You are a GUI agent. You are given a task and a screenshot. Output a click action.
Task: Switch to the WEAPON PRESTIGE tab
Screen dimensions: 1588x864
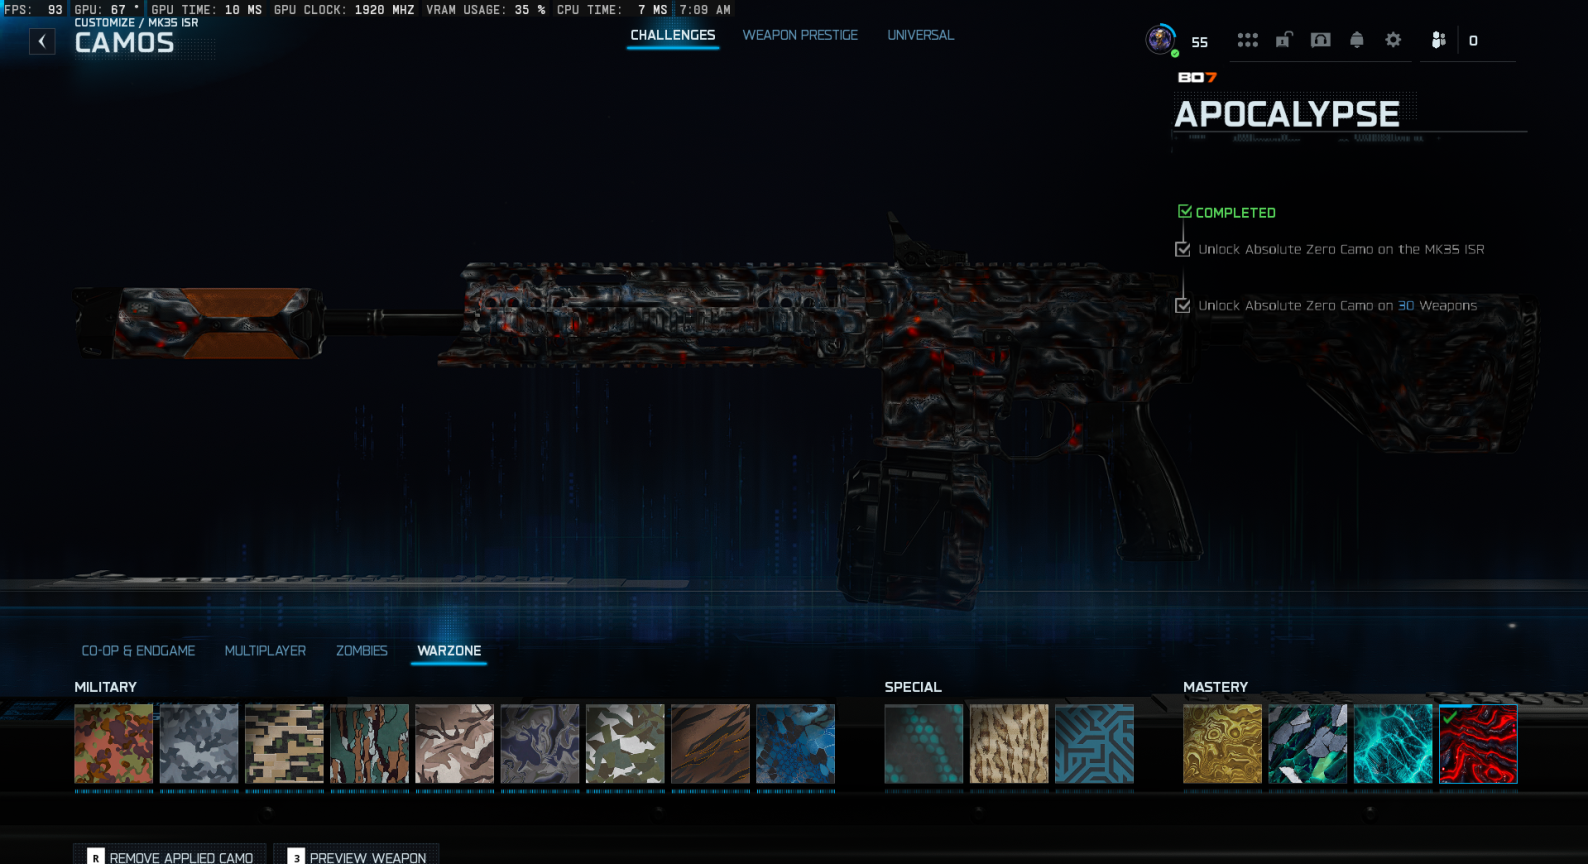[x=800, y=35]
